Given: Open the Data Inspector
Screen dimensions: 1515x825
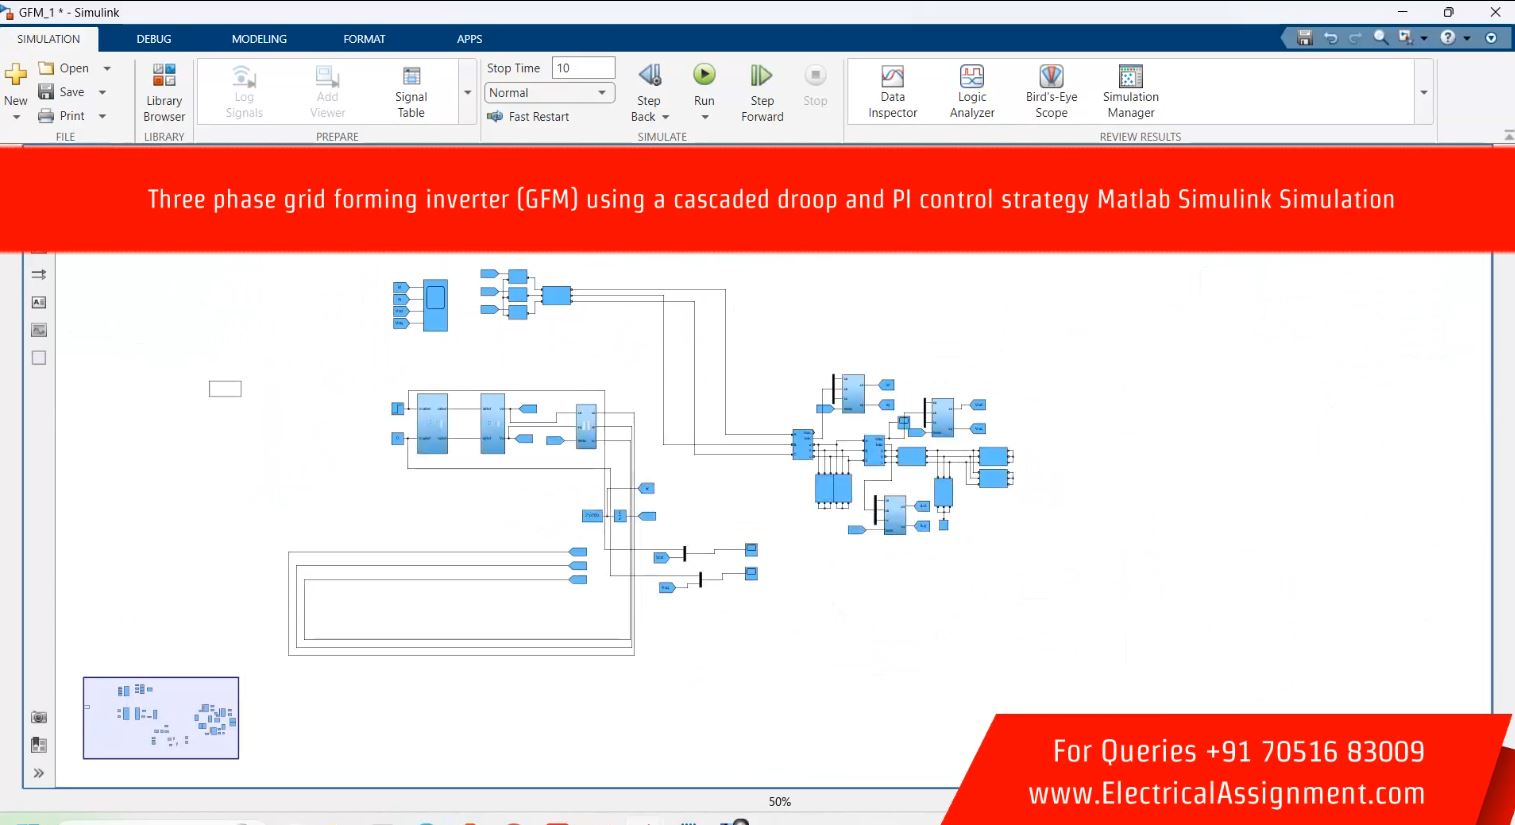Looking at the screenshot, I should point(892,92).
